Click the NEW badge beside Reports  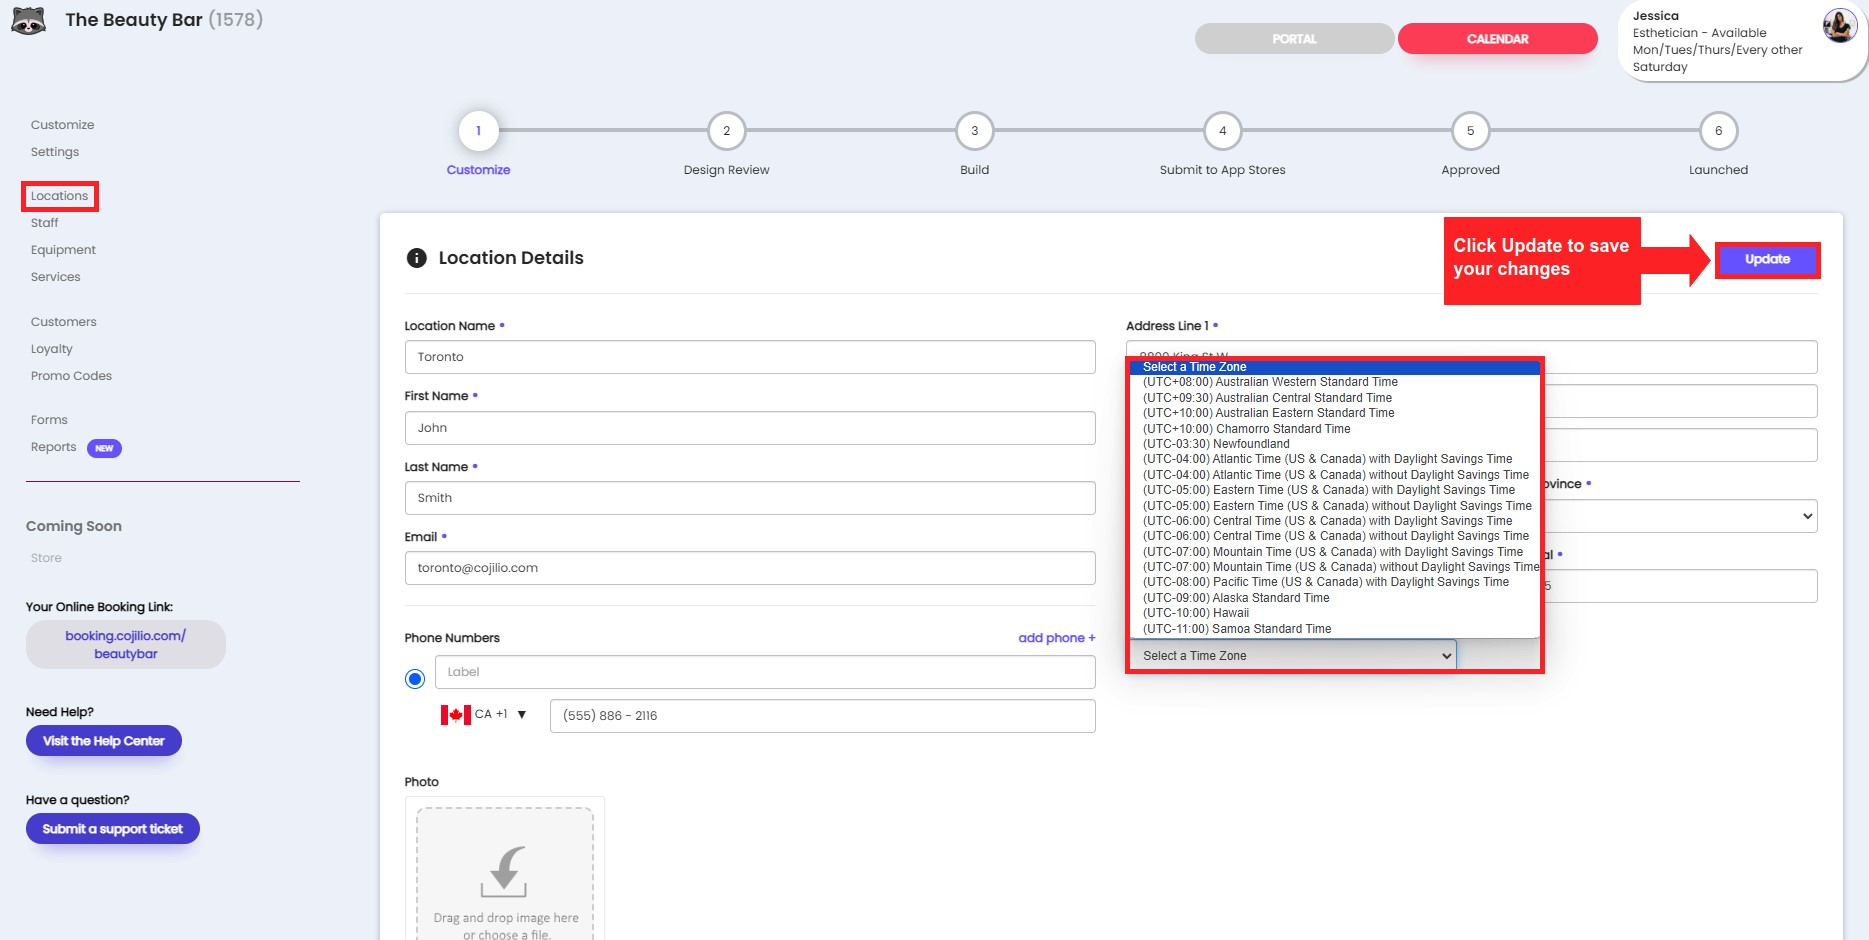coord(104,448)
